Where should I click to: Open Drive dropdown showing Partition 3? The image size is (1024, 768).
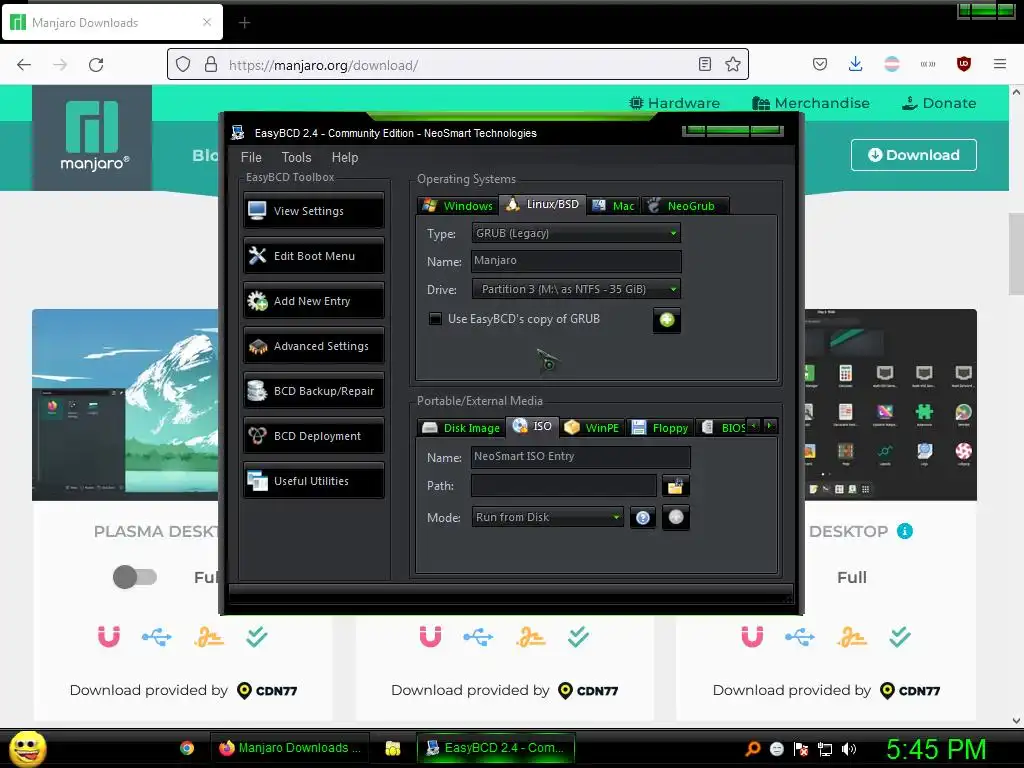tap(576, 289)
